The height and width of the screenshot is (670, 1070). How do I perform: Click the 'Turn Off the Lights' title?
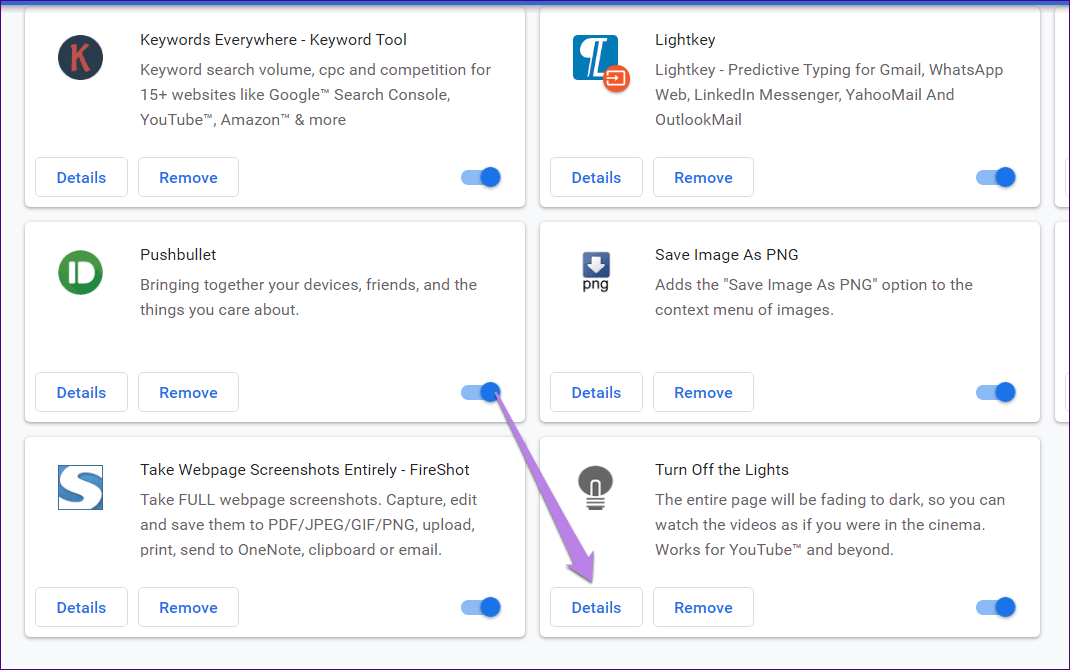pyautogui.click(x=722, y=470)
